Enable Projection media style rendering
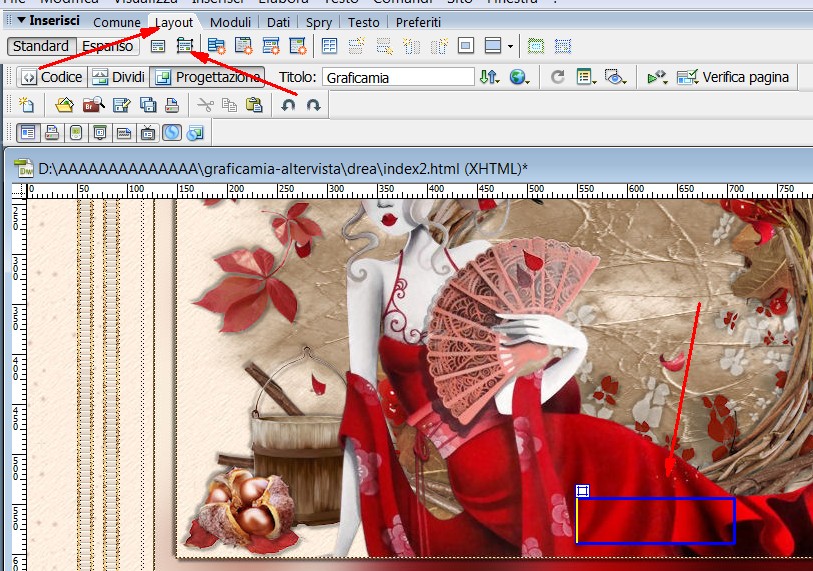This screenshot has width=813, height=571. click(100, 133)
